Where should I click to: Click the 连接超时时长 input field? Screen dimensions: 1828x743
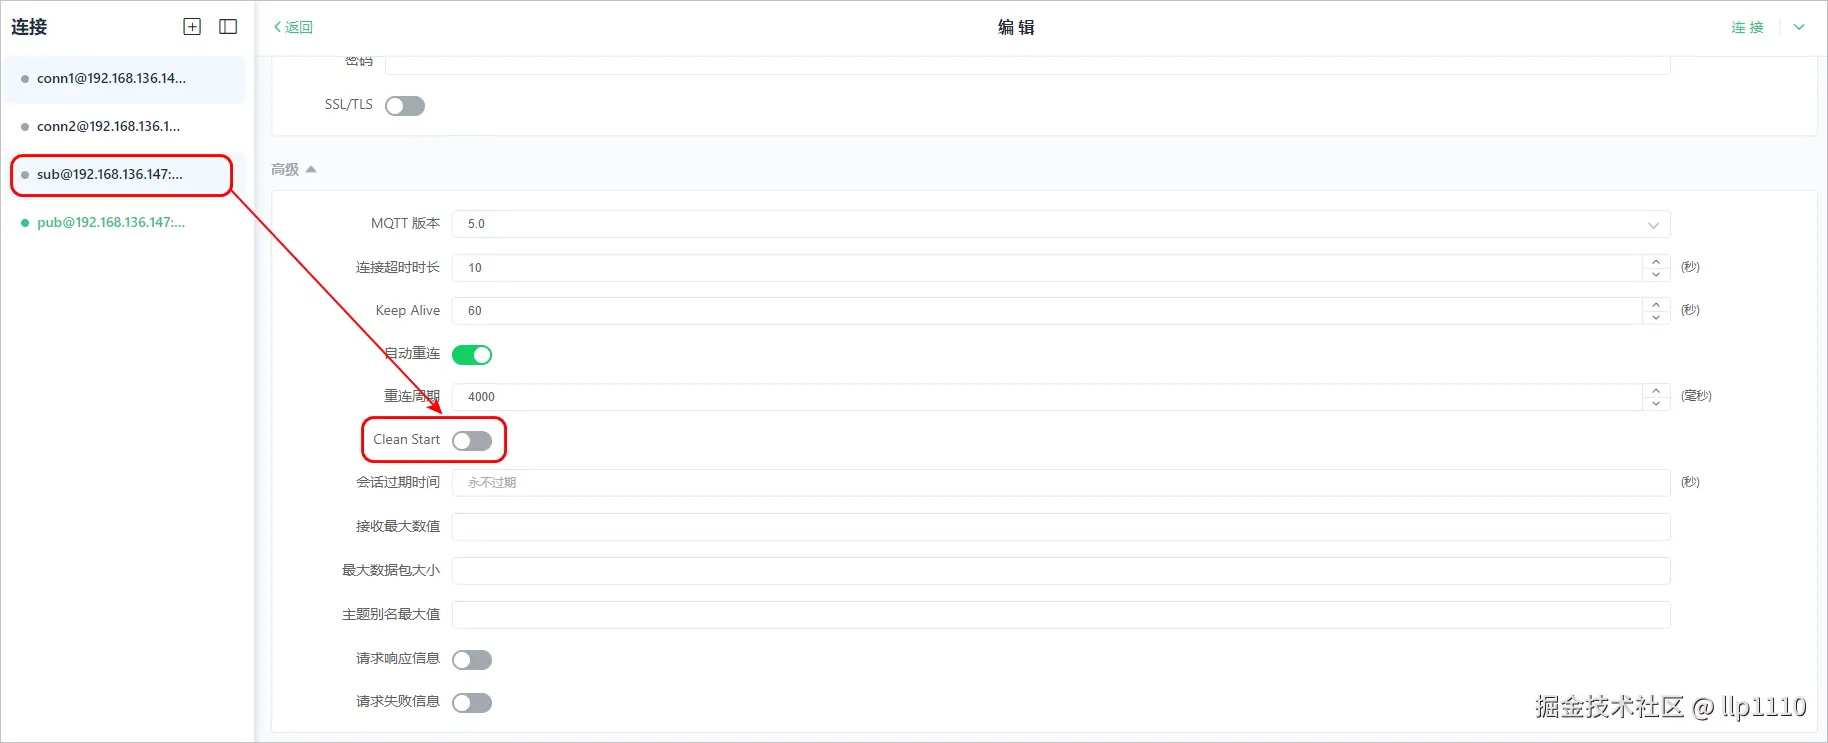pos(1047,268)
